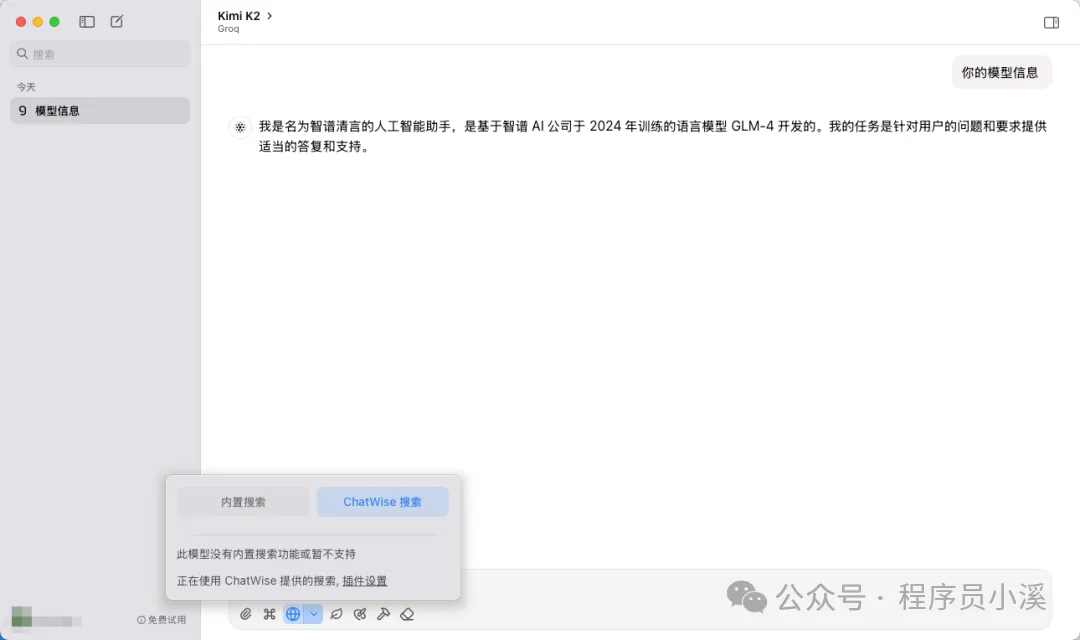The height and width of the screenshot is (640, 1080).
Task: Click the assistant reply about GLM-4
Action: click(652, 136)
